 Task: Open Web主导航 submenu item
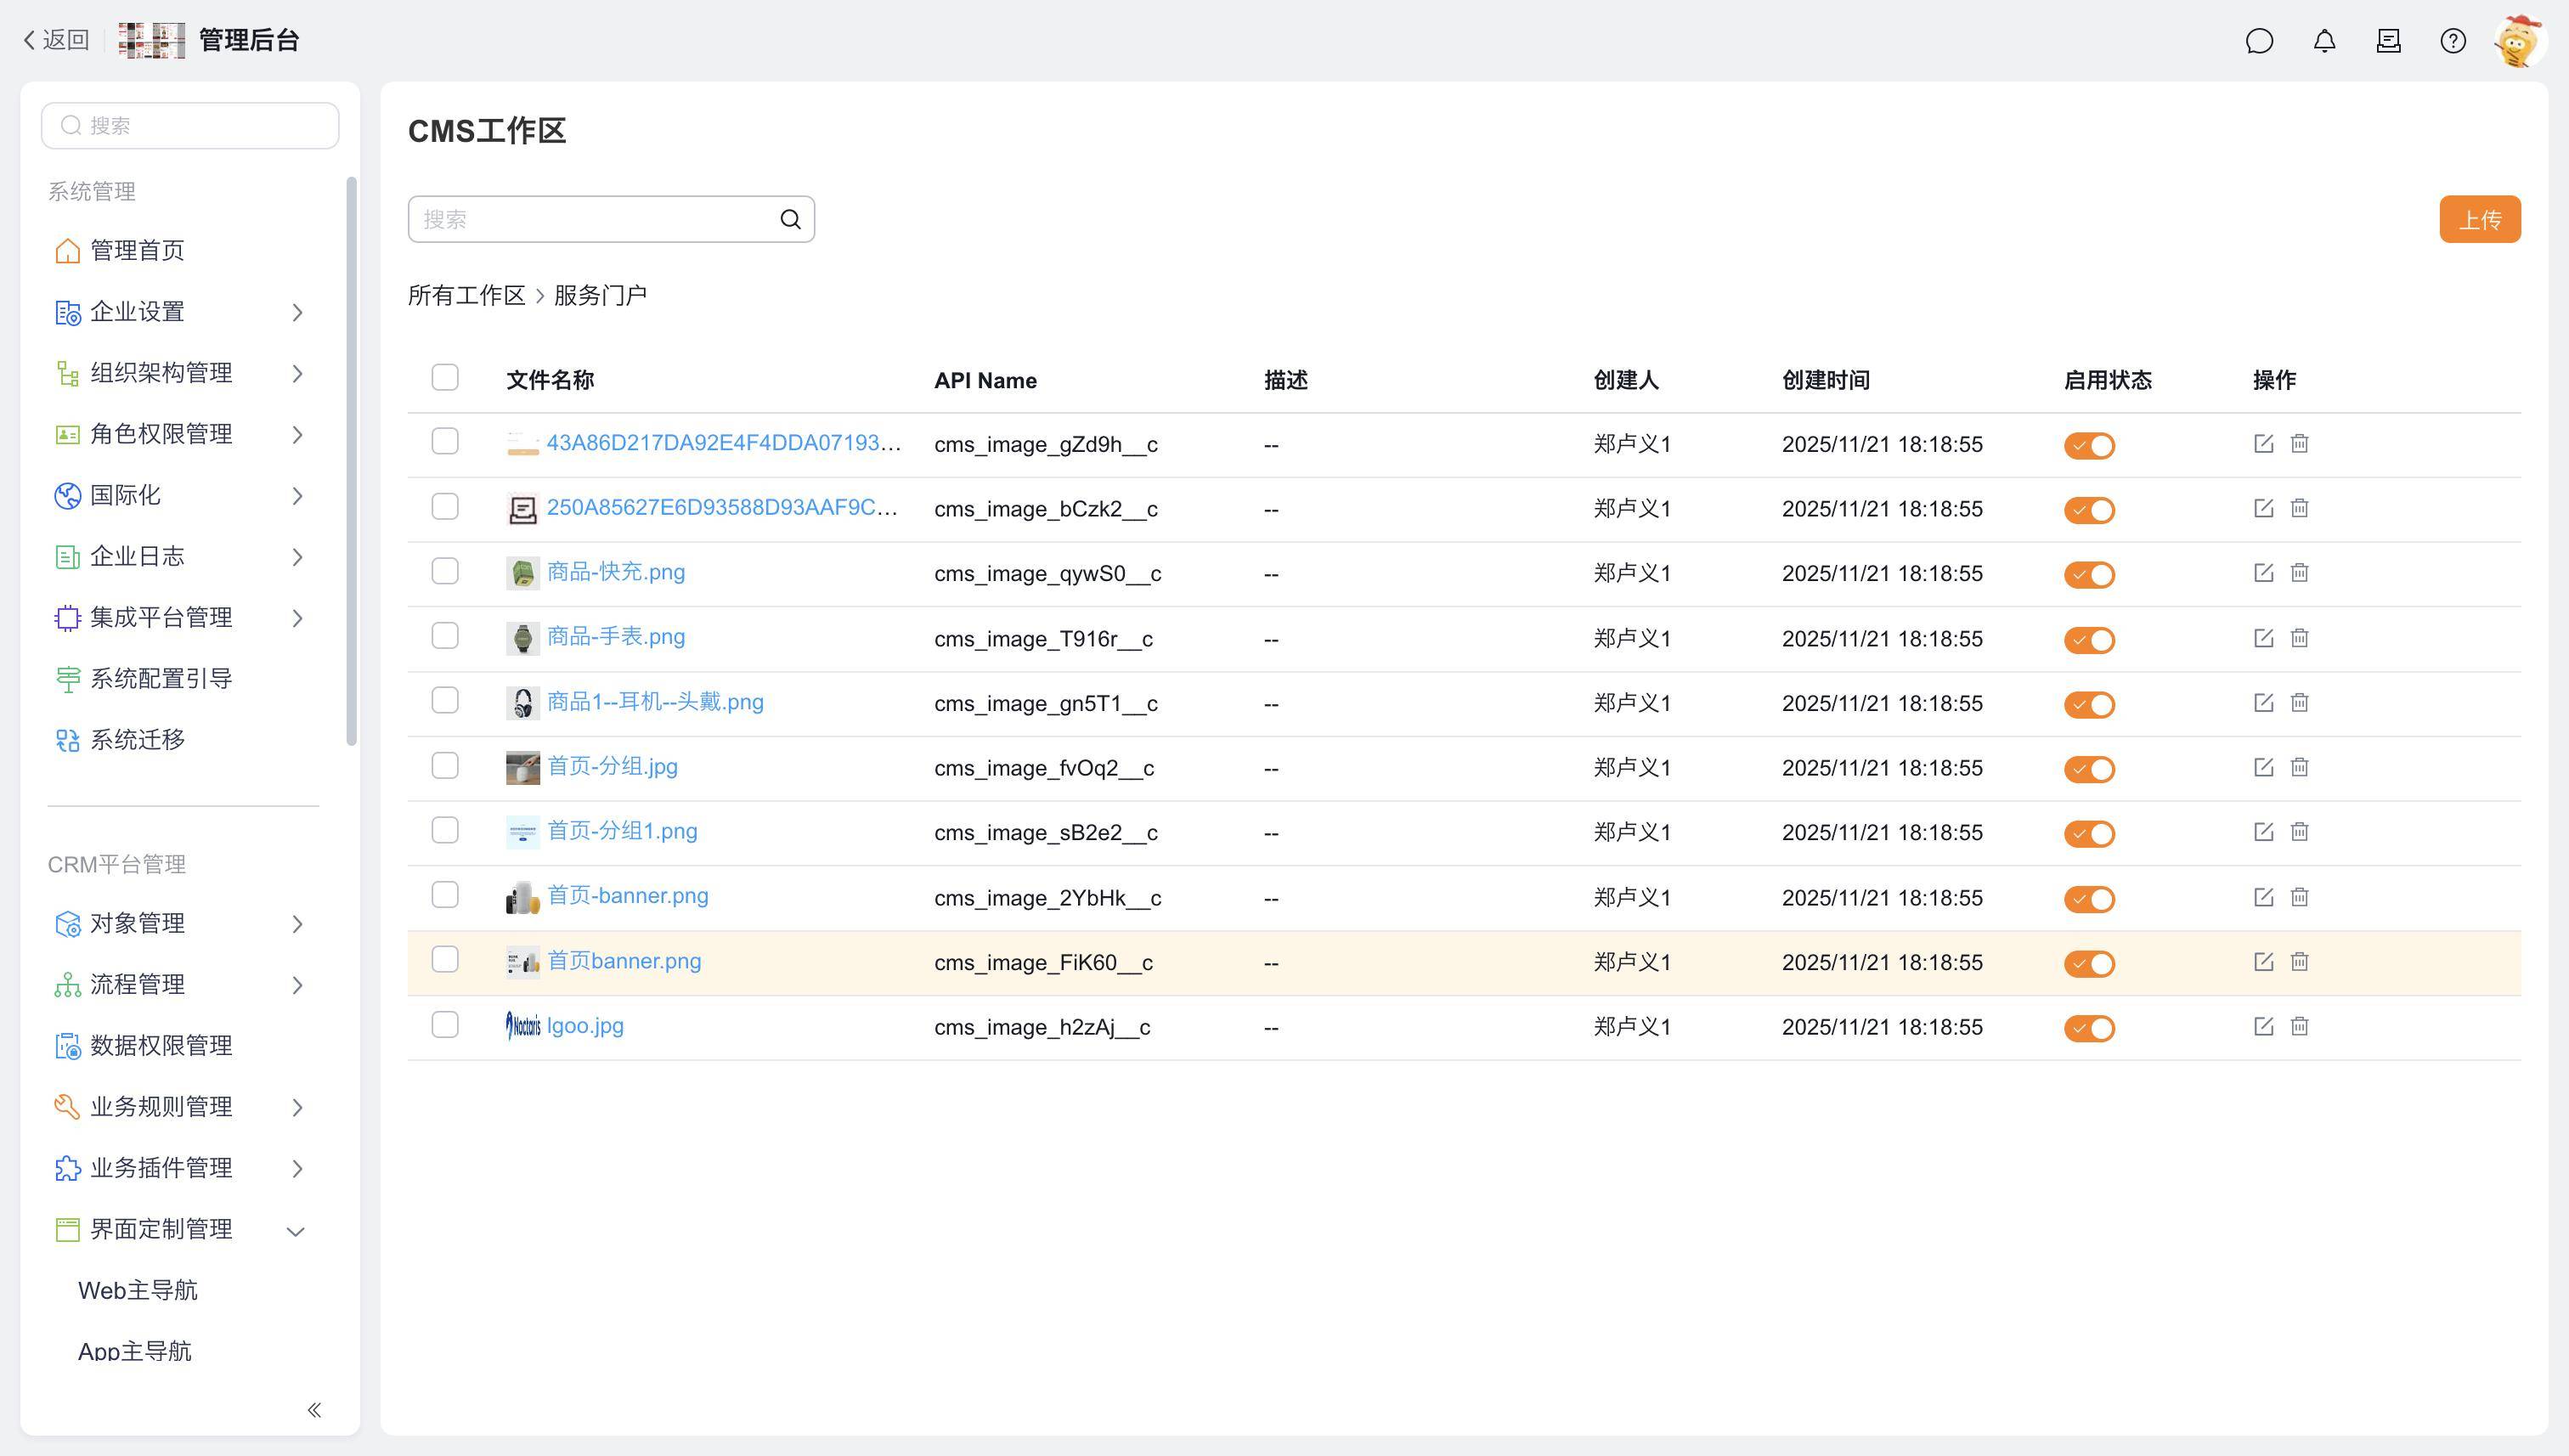coord(138,1290)
